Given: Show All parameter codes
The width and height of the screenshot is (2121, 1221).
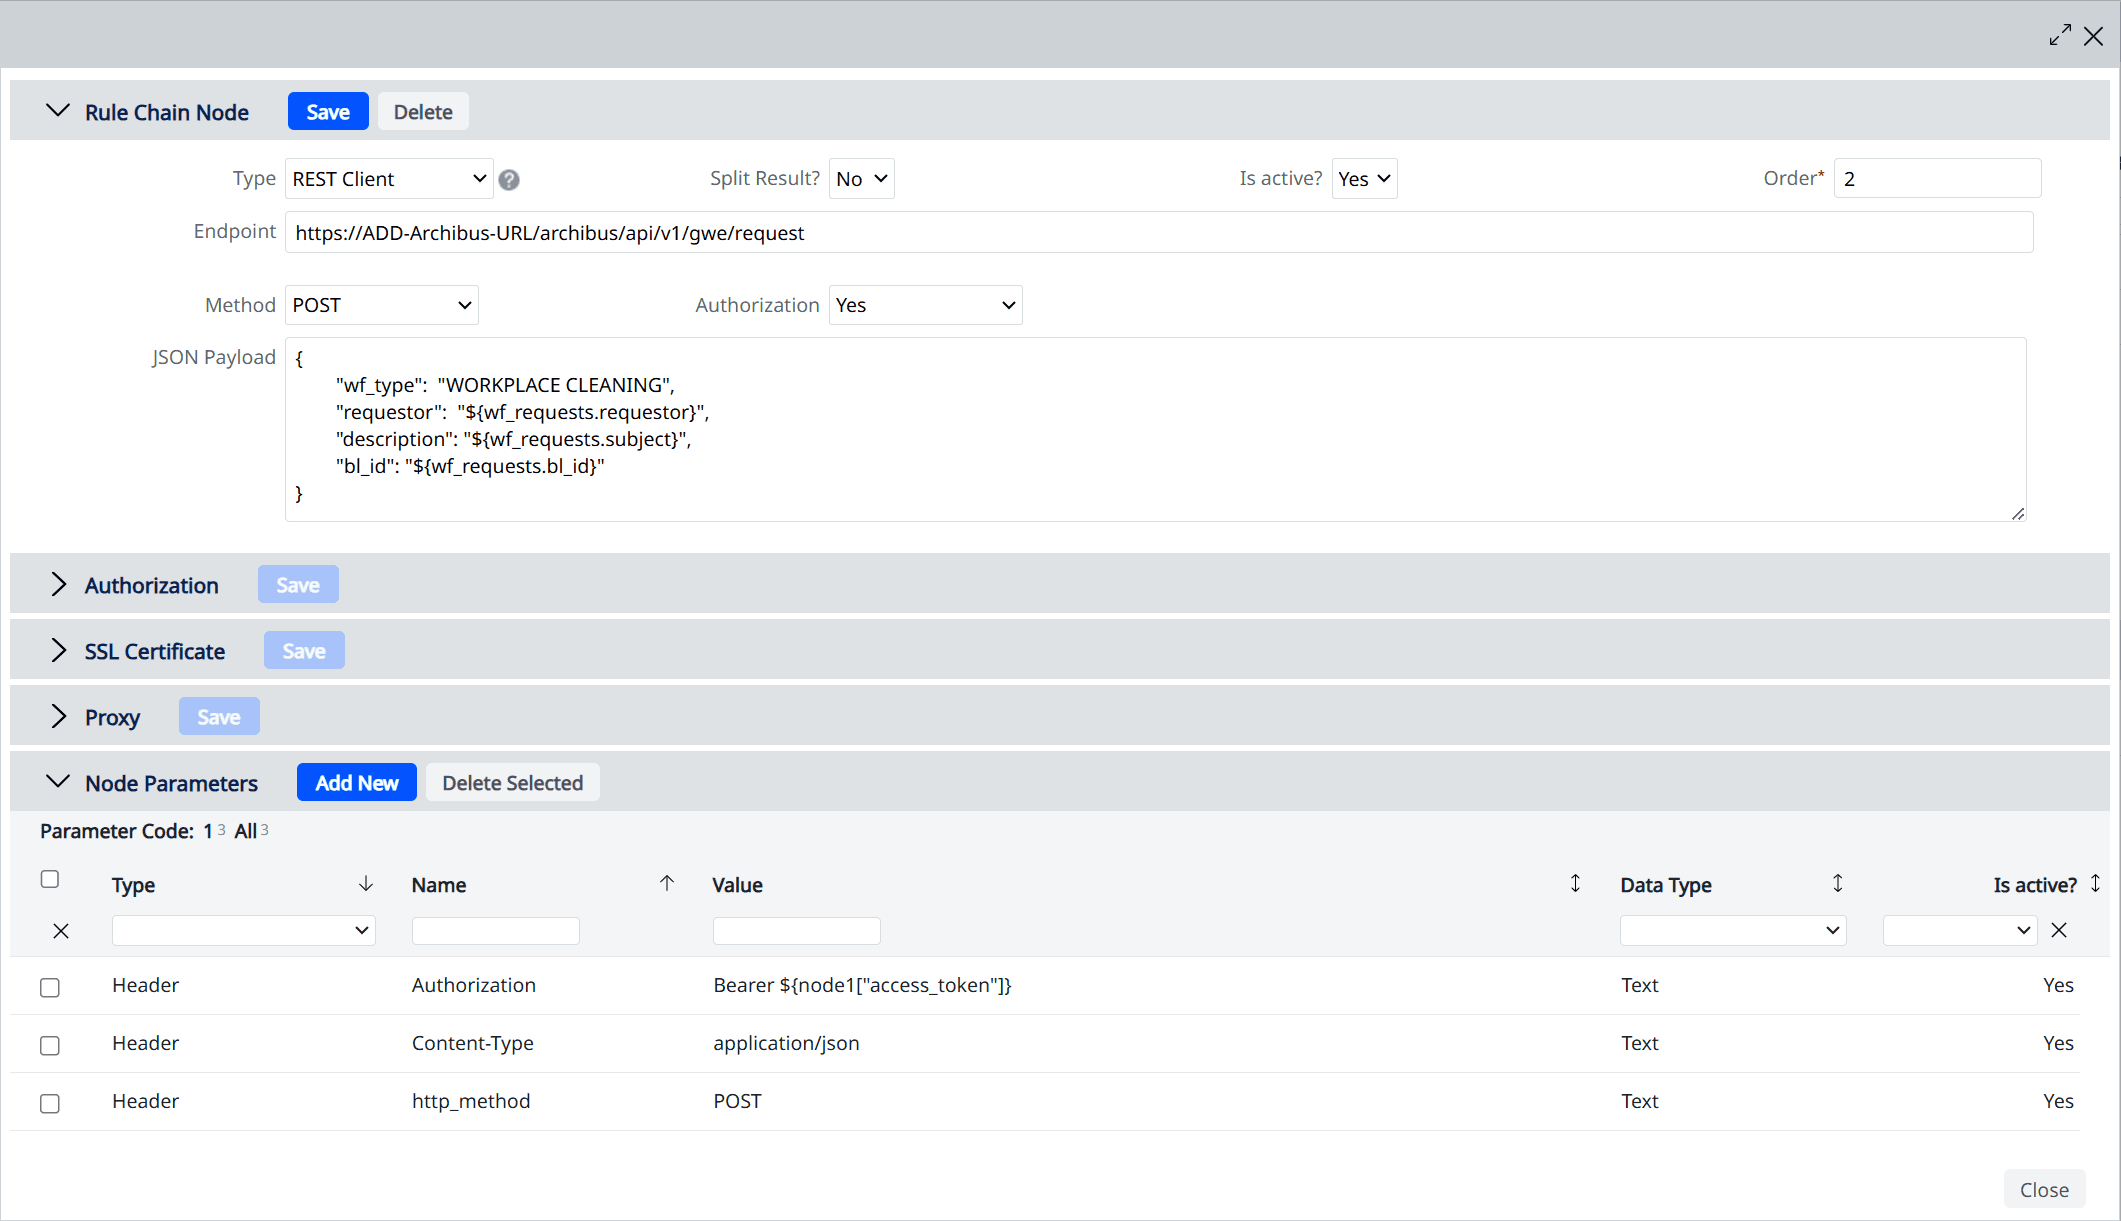Looking at the screenshot, I should coord(245,831).
